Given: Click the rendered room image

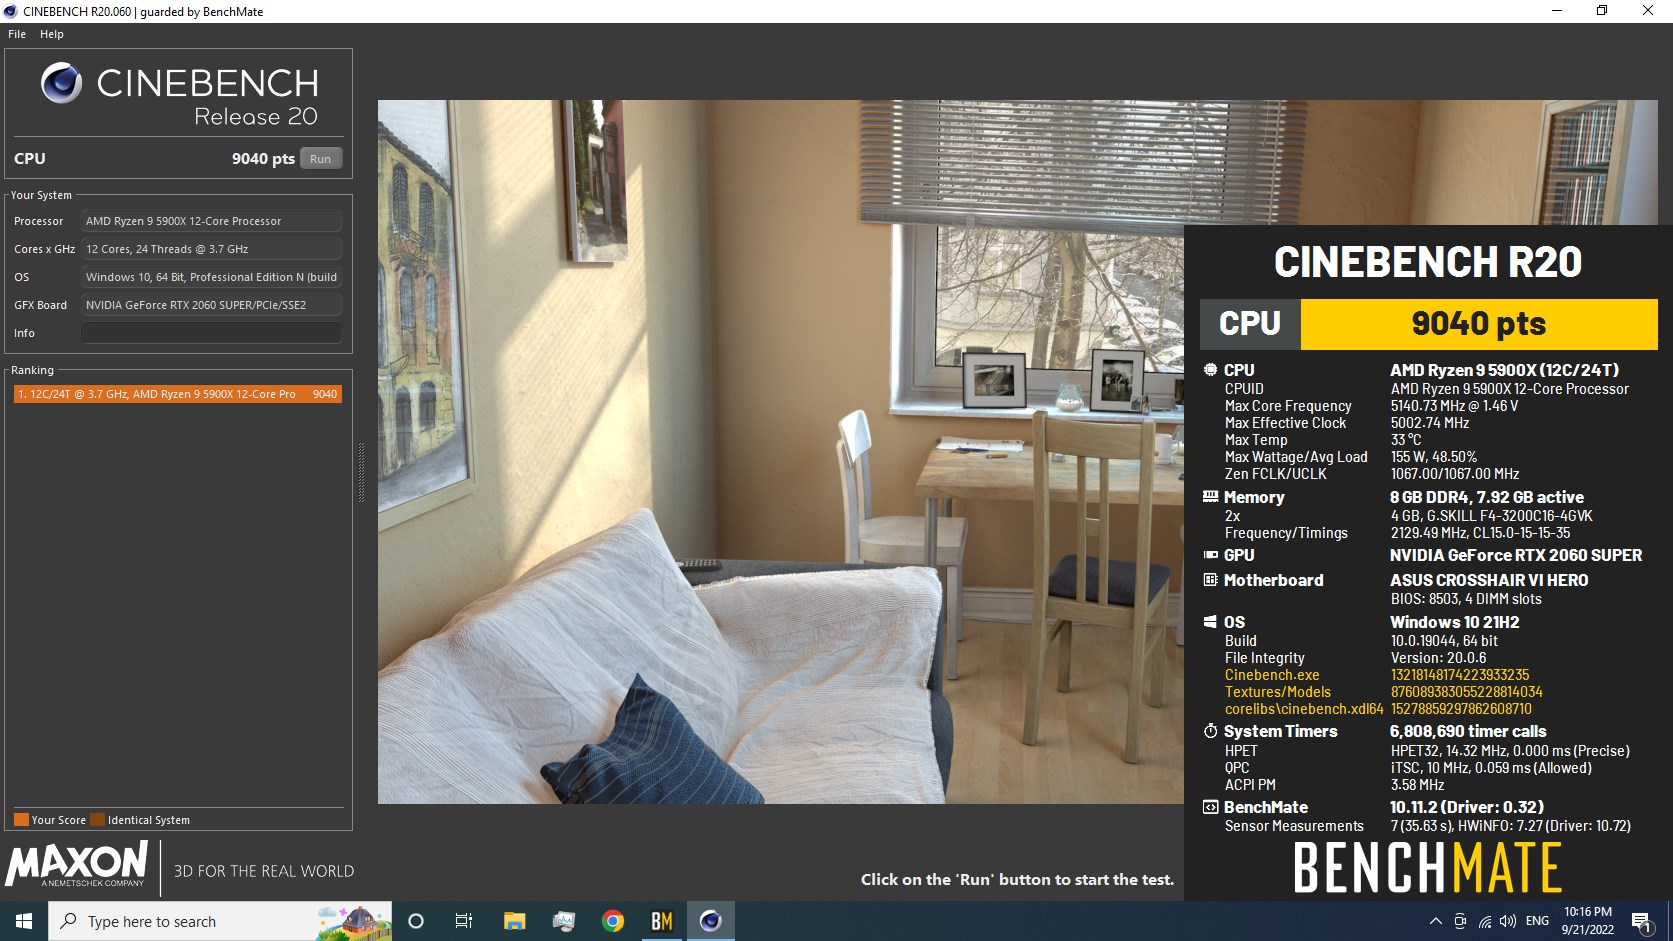Looking at the screenshot, I should pos(780,451).
